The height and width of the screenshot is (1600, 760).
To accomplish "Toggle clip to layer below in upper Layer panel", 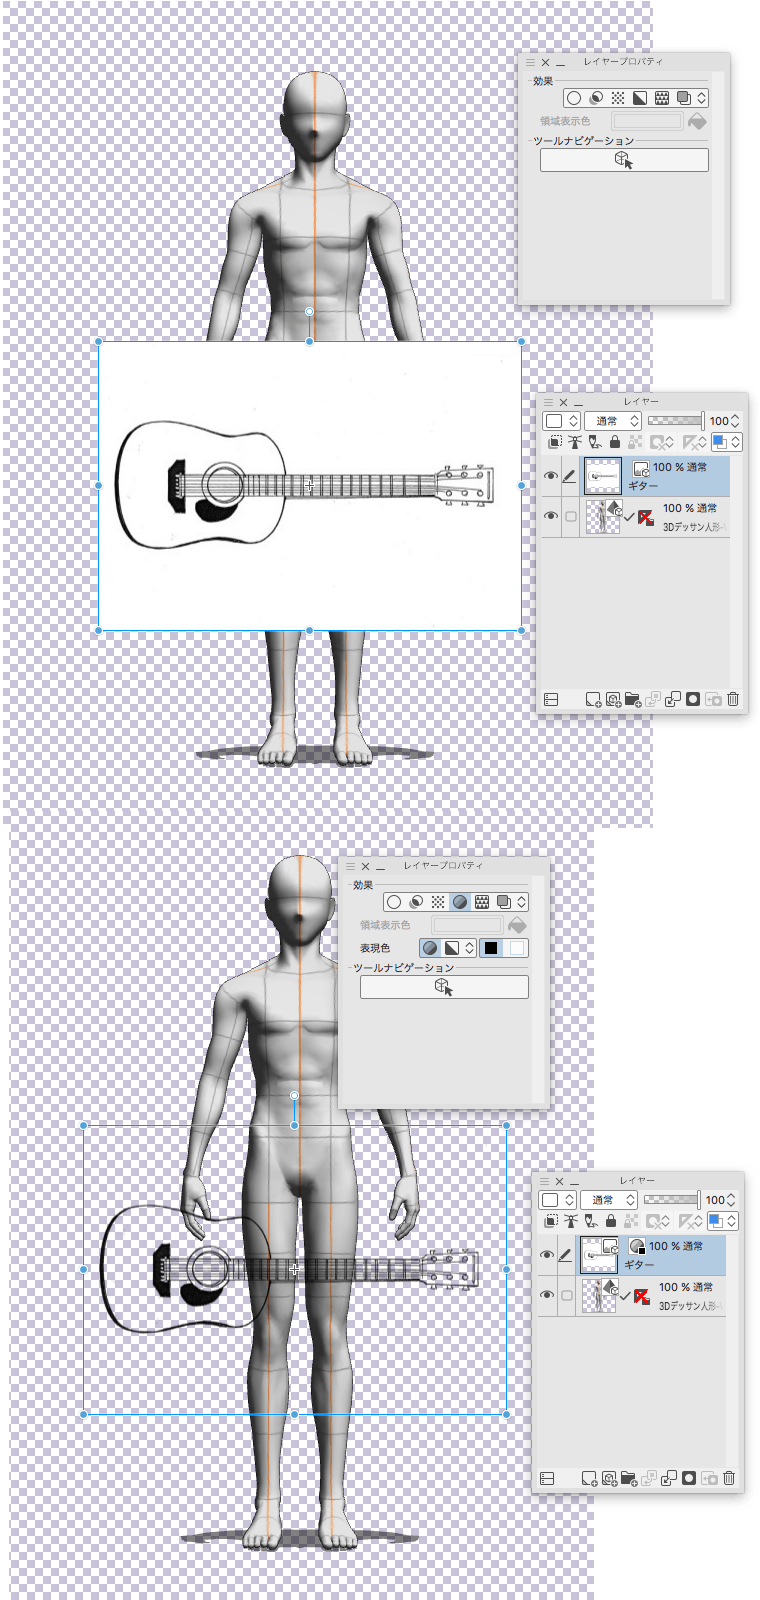I will click(x=555, y=442).
